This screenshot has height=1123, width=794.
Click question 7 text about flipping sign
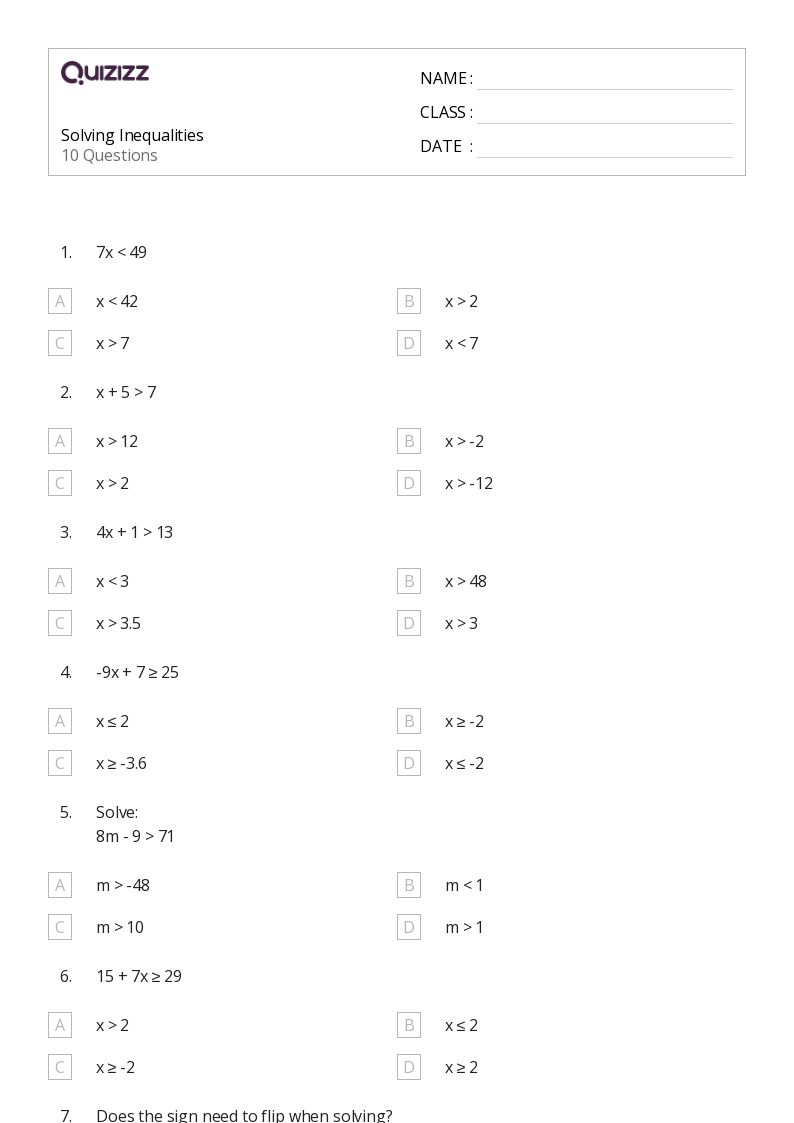point(244,1115)
